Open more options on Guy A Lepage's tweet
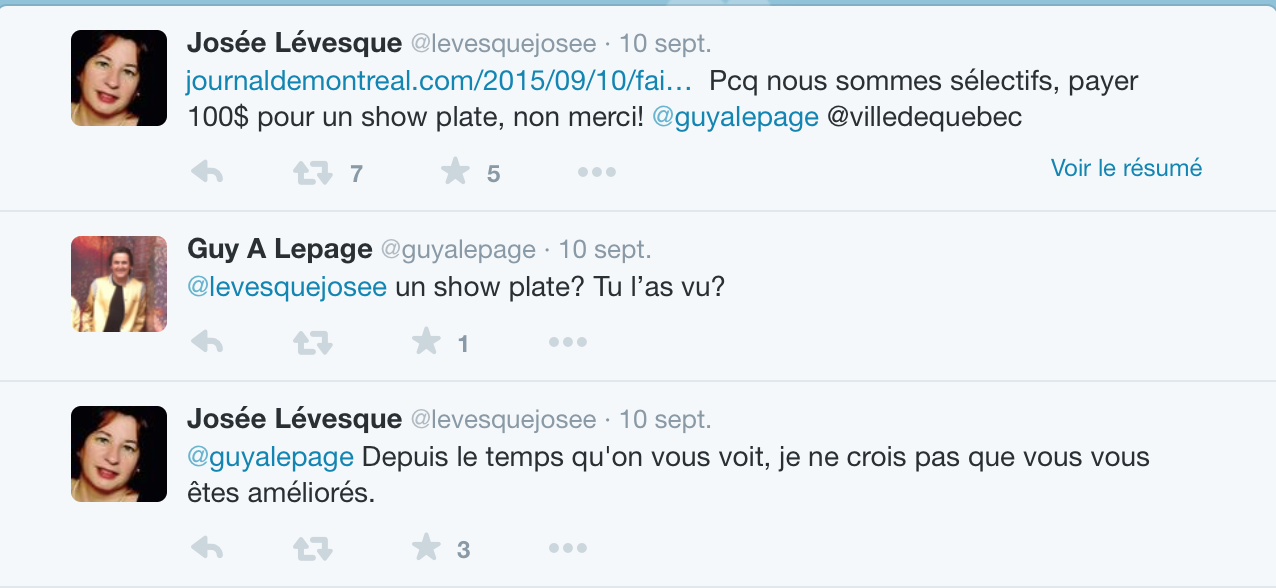1276x588 pixels. [568, 343]
